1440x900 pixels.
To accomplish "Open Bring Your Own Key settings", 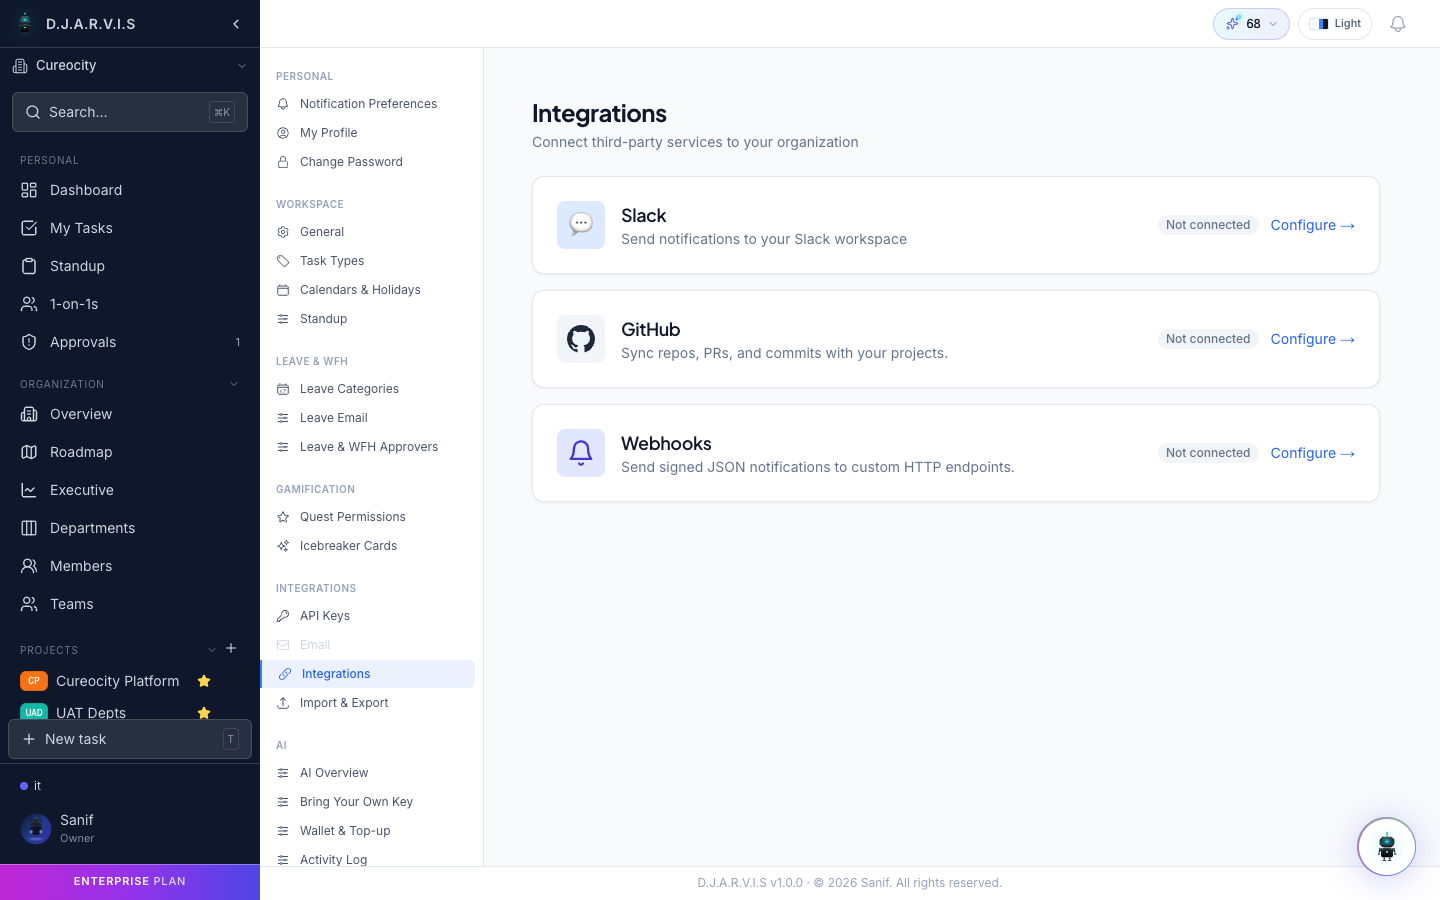I will pyautogui.click(x=368, y=802).
